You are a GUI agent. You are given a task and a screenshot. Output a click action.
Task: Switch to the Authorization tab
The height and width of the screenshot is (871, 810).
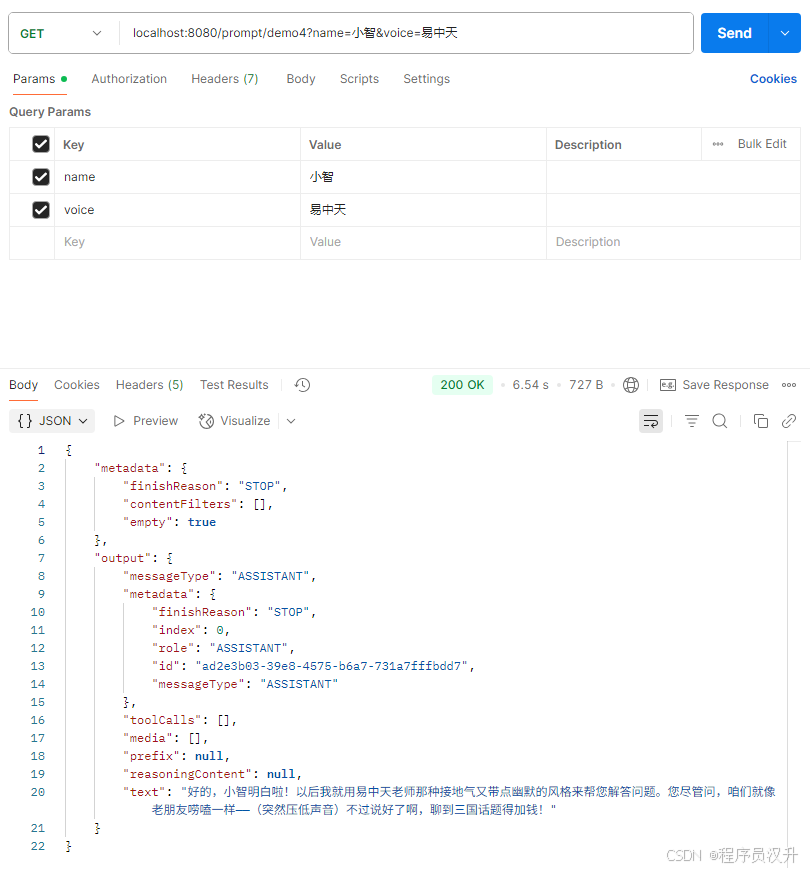tap(129, 79)
